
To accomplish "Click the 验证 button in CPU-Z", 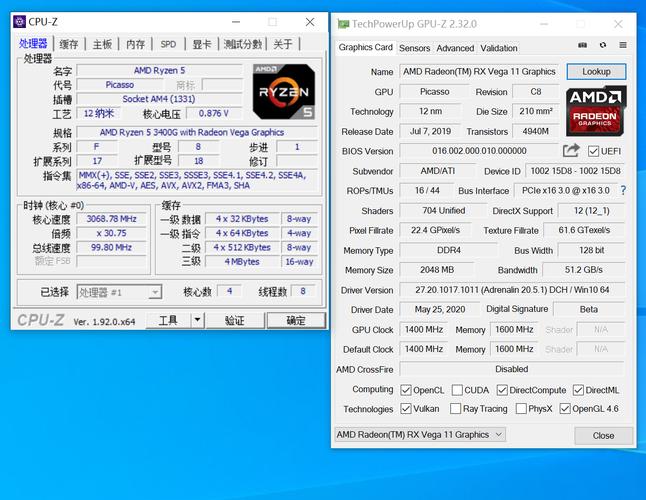I will (234, 320).
